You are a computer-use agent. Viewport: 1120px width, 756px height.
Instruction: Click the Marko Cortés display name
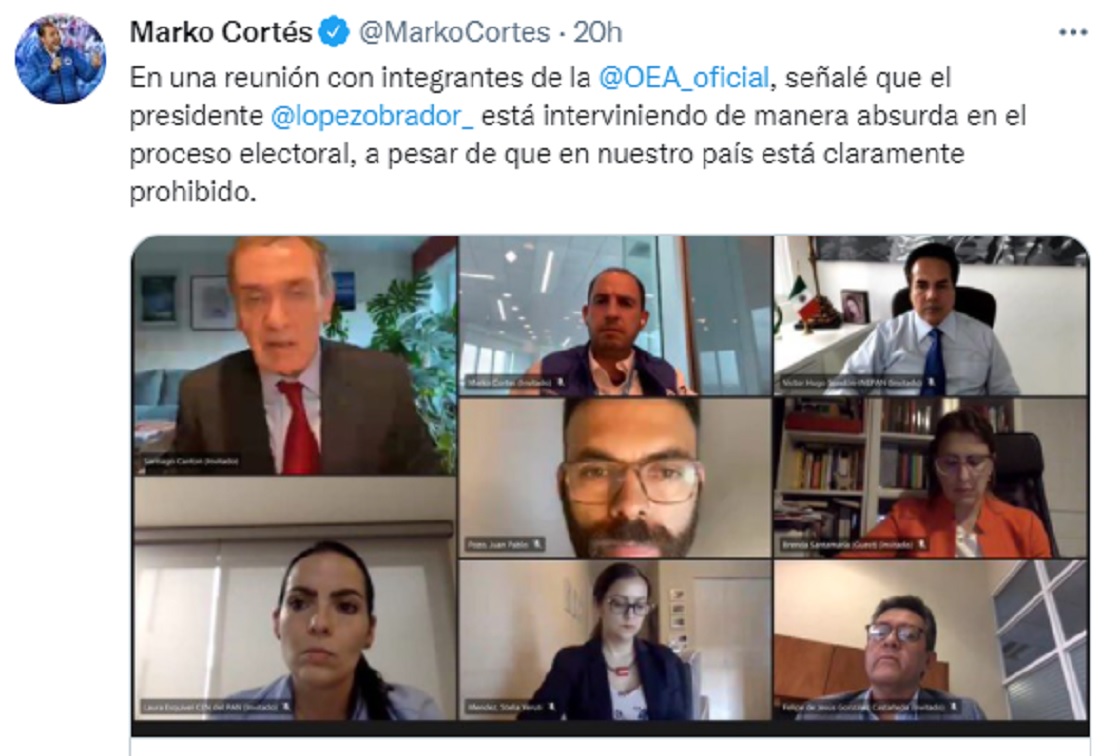[x=221, y=32]
